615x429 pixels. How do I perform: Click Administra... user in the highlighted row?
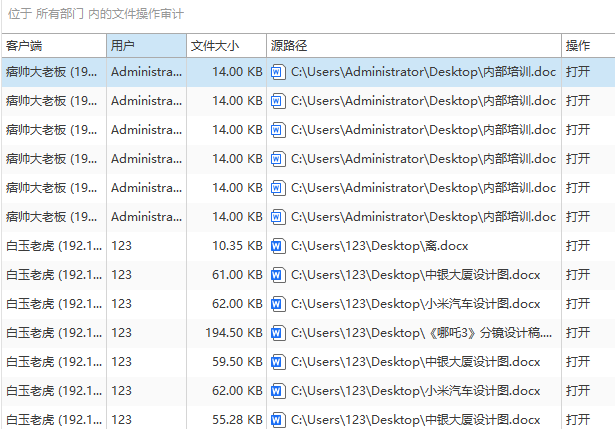(146, 73)
